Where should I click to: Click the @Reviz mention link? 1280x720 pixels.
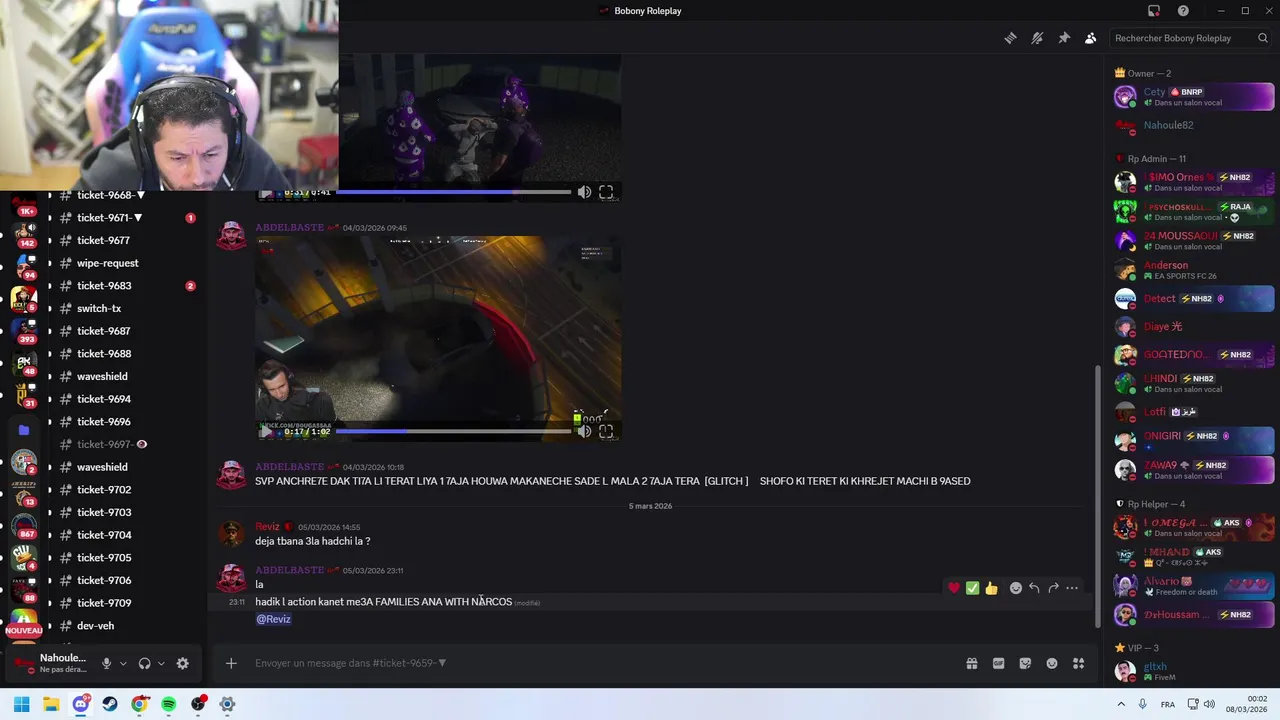pos(273,619)
